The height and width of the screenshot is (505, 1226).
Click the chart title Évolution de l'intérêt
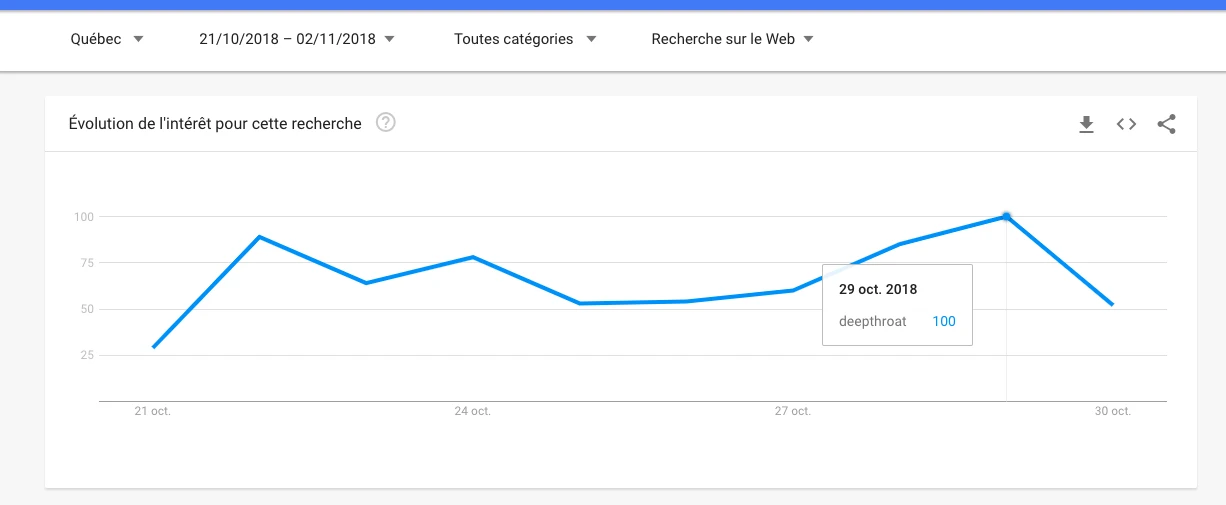[x=215, y=124]
